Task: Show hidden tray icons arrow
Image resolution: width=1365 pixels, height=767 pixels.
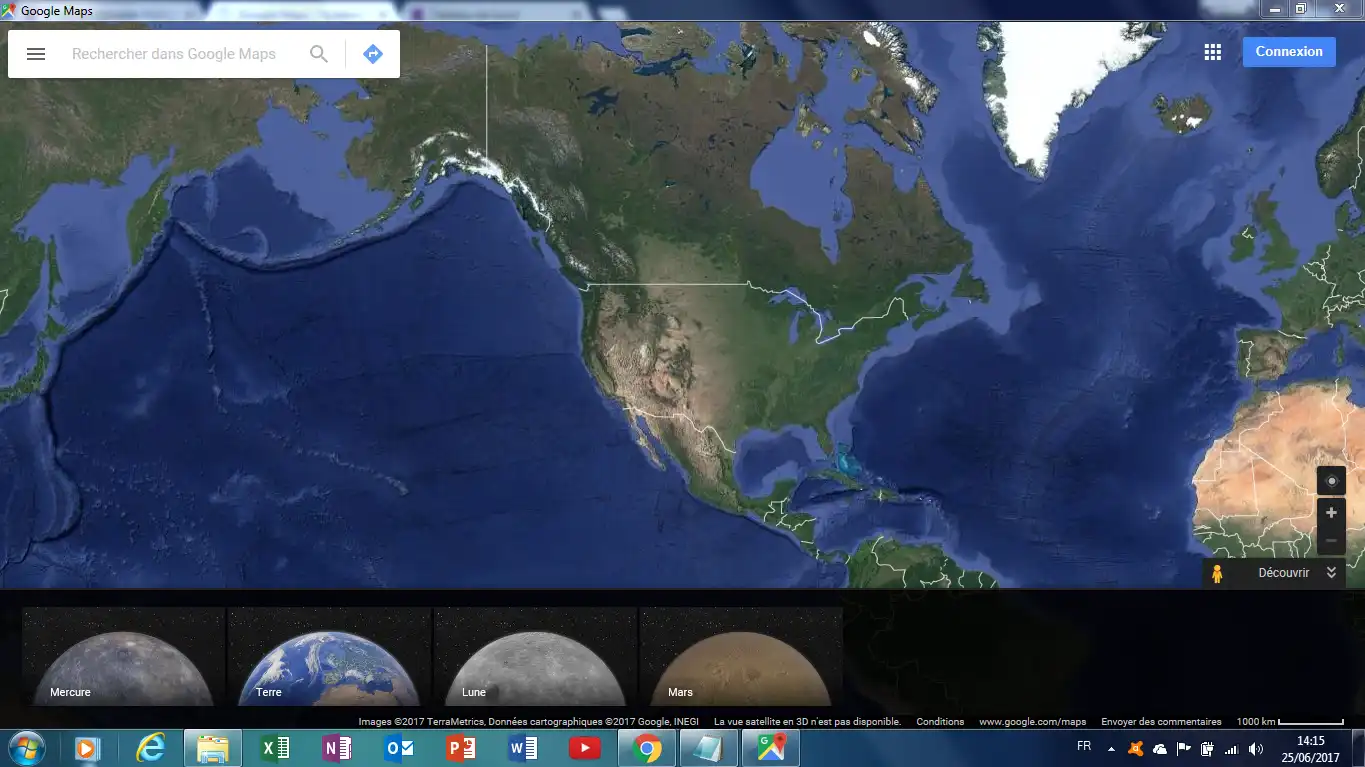Action: tap(1111, 748)
